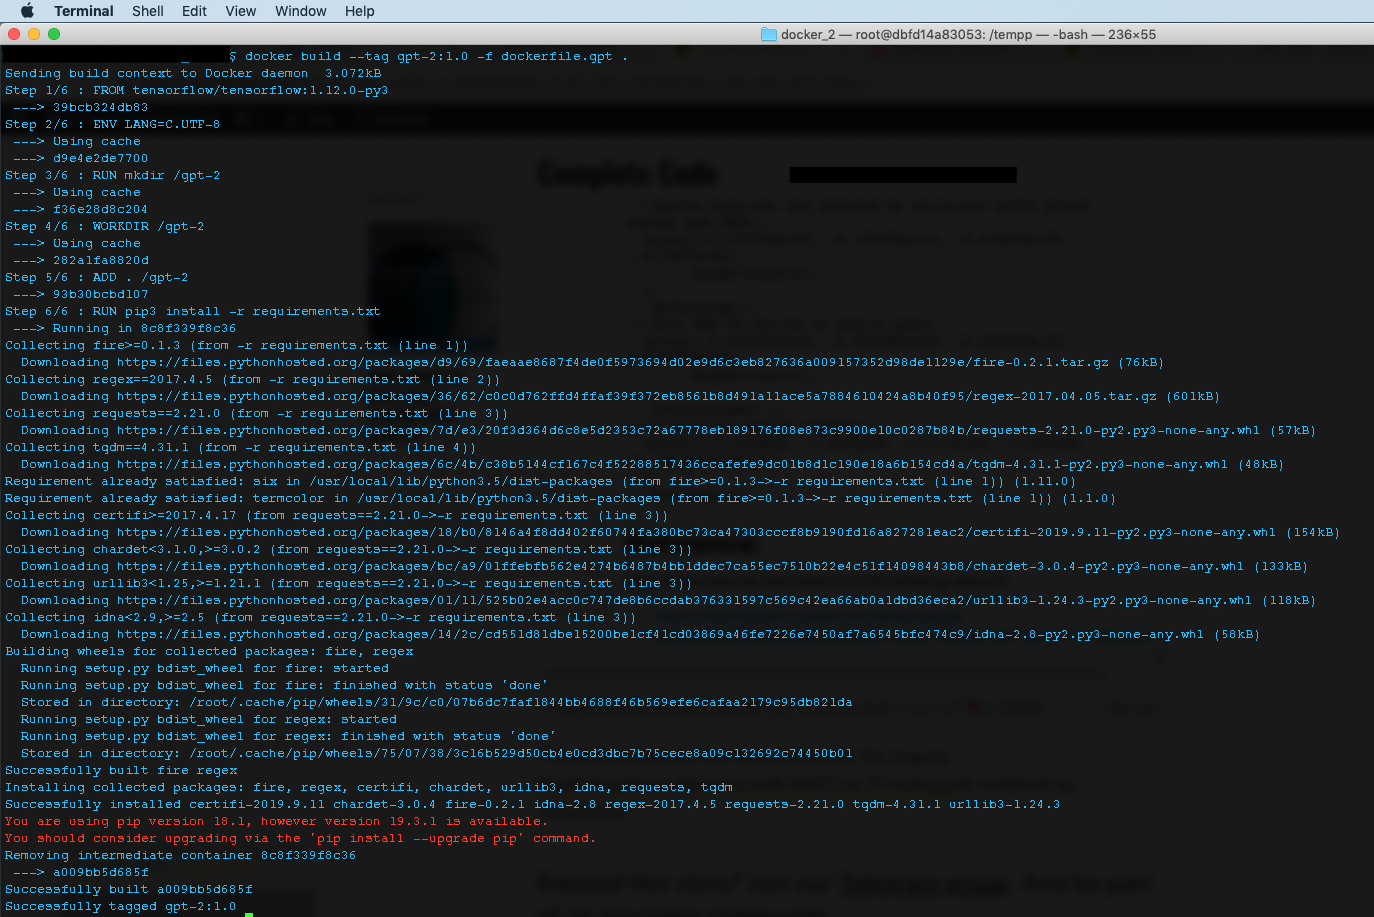Click the urllib3-1.24.3 wheel download URL
1374x917 pixels.
[x=684, y=600]
